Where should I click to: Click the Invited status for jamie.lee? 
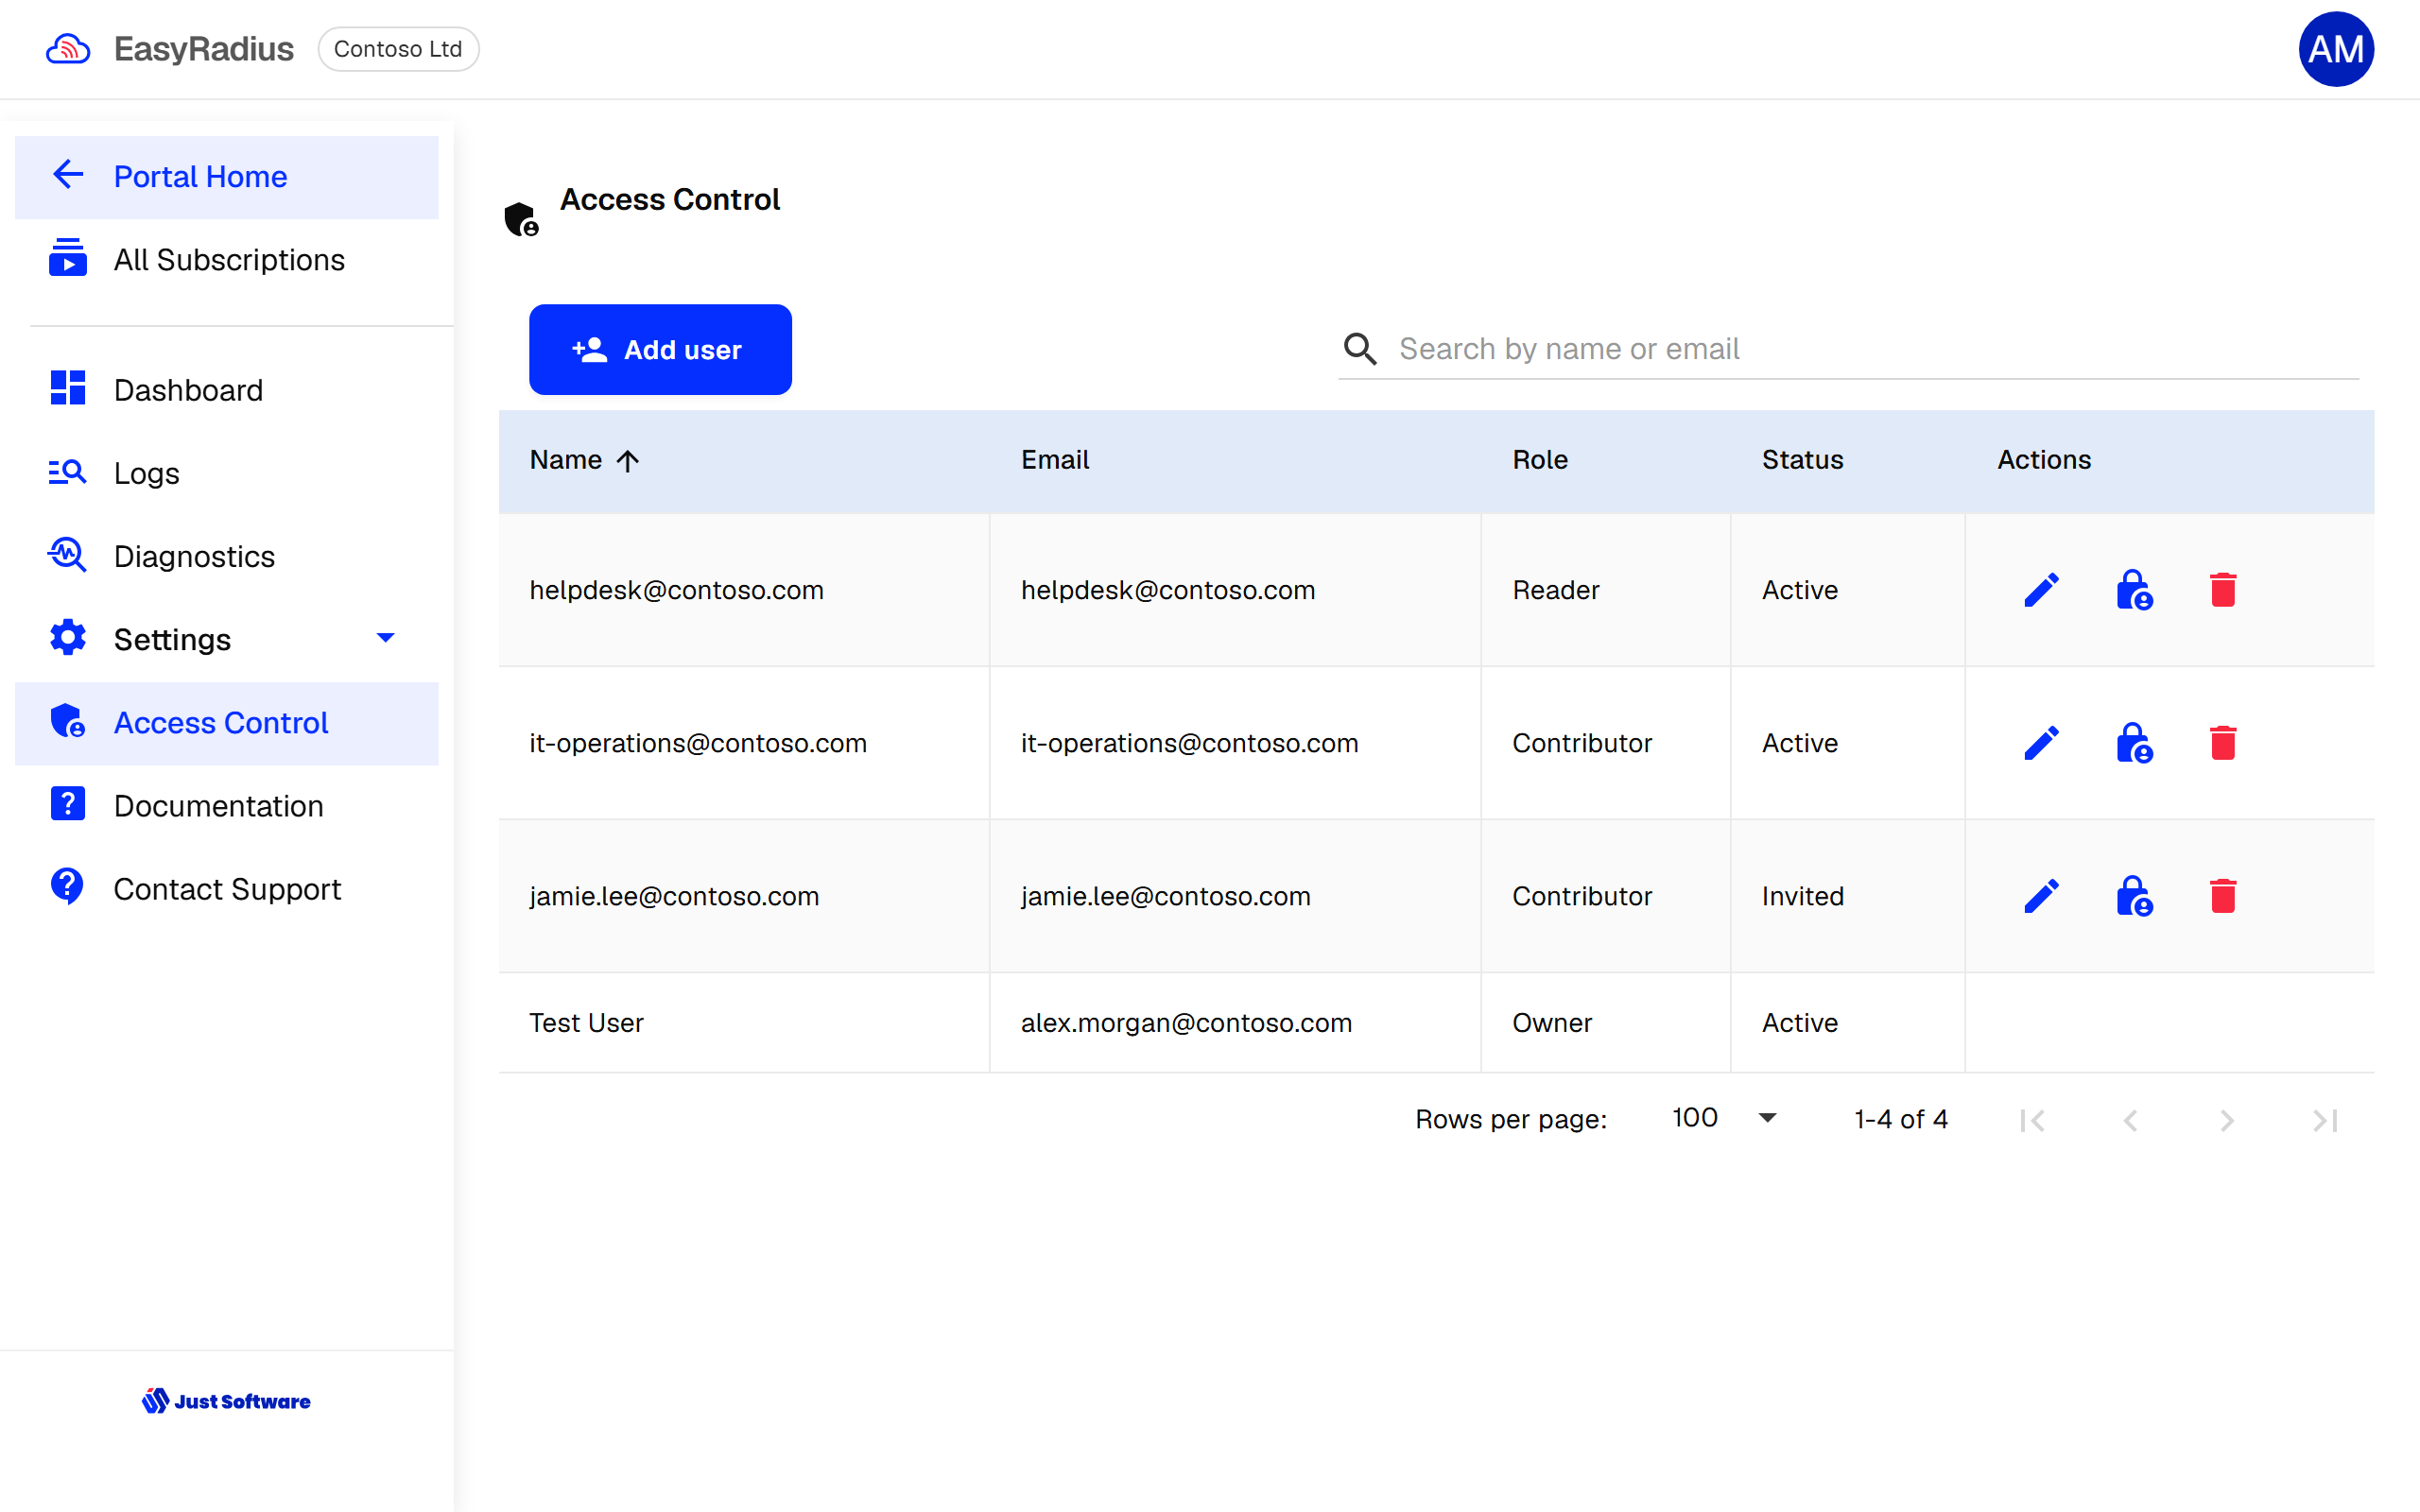(1802, 896)
